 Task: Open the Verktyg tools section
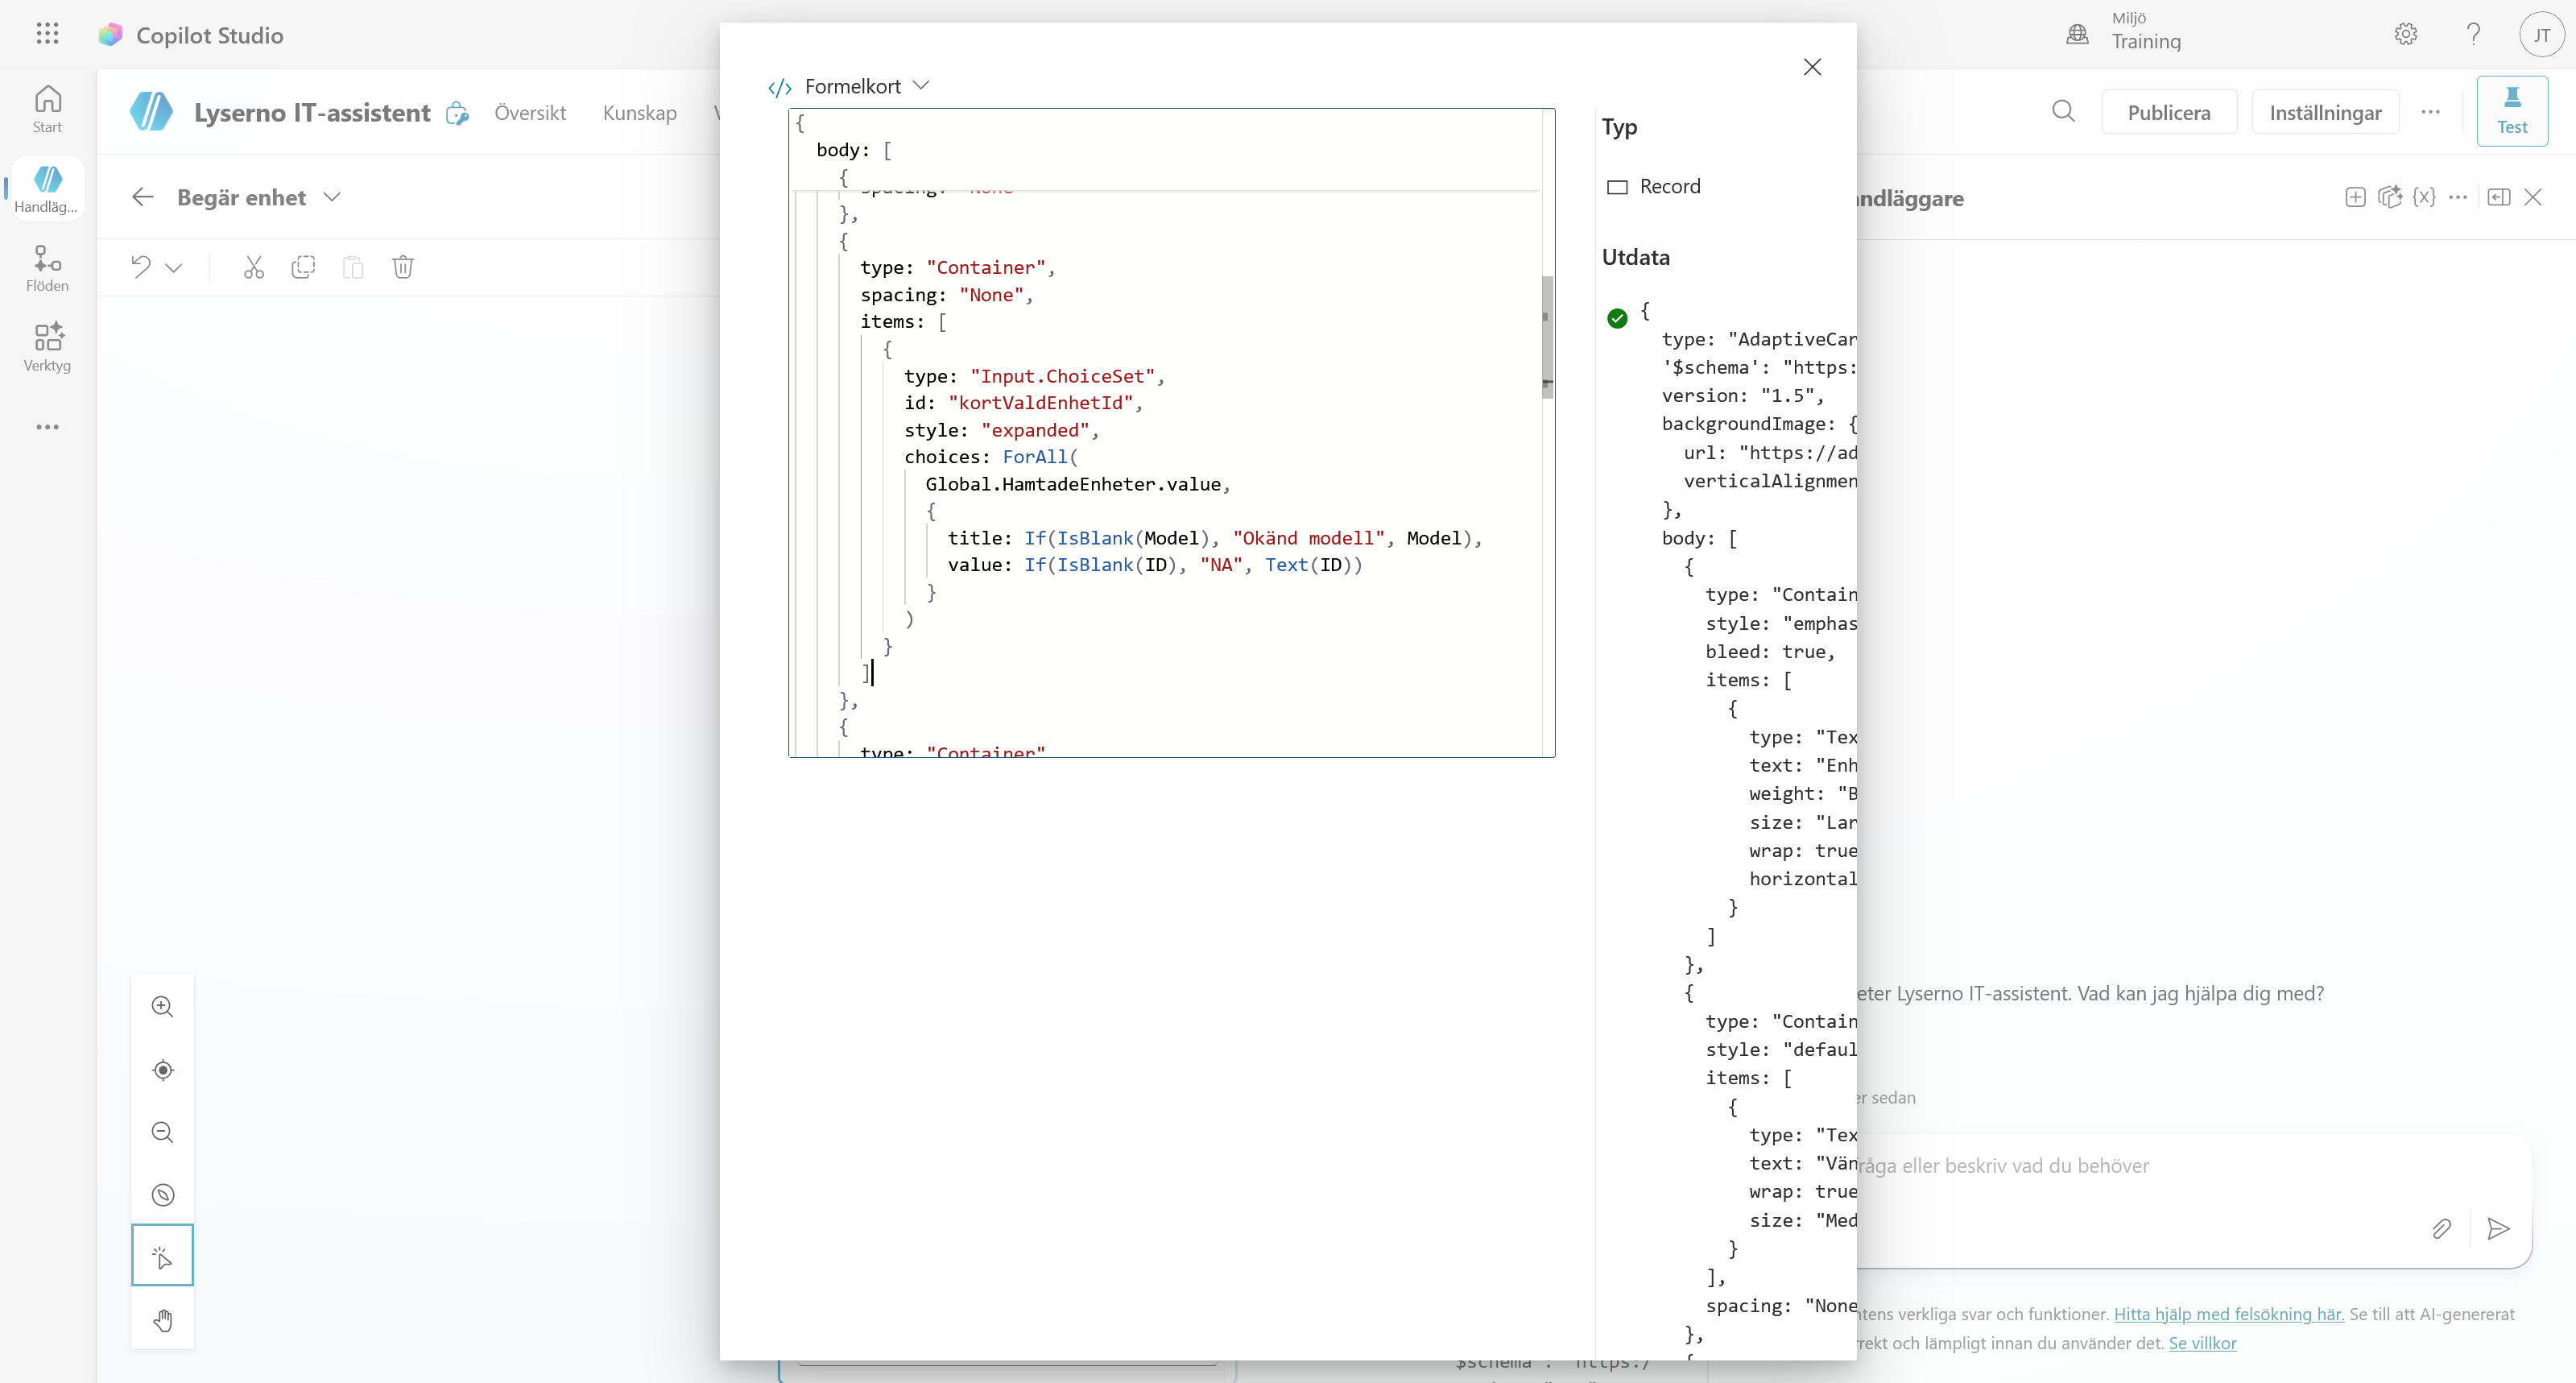click(x=47, y=347)
